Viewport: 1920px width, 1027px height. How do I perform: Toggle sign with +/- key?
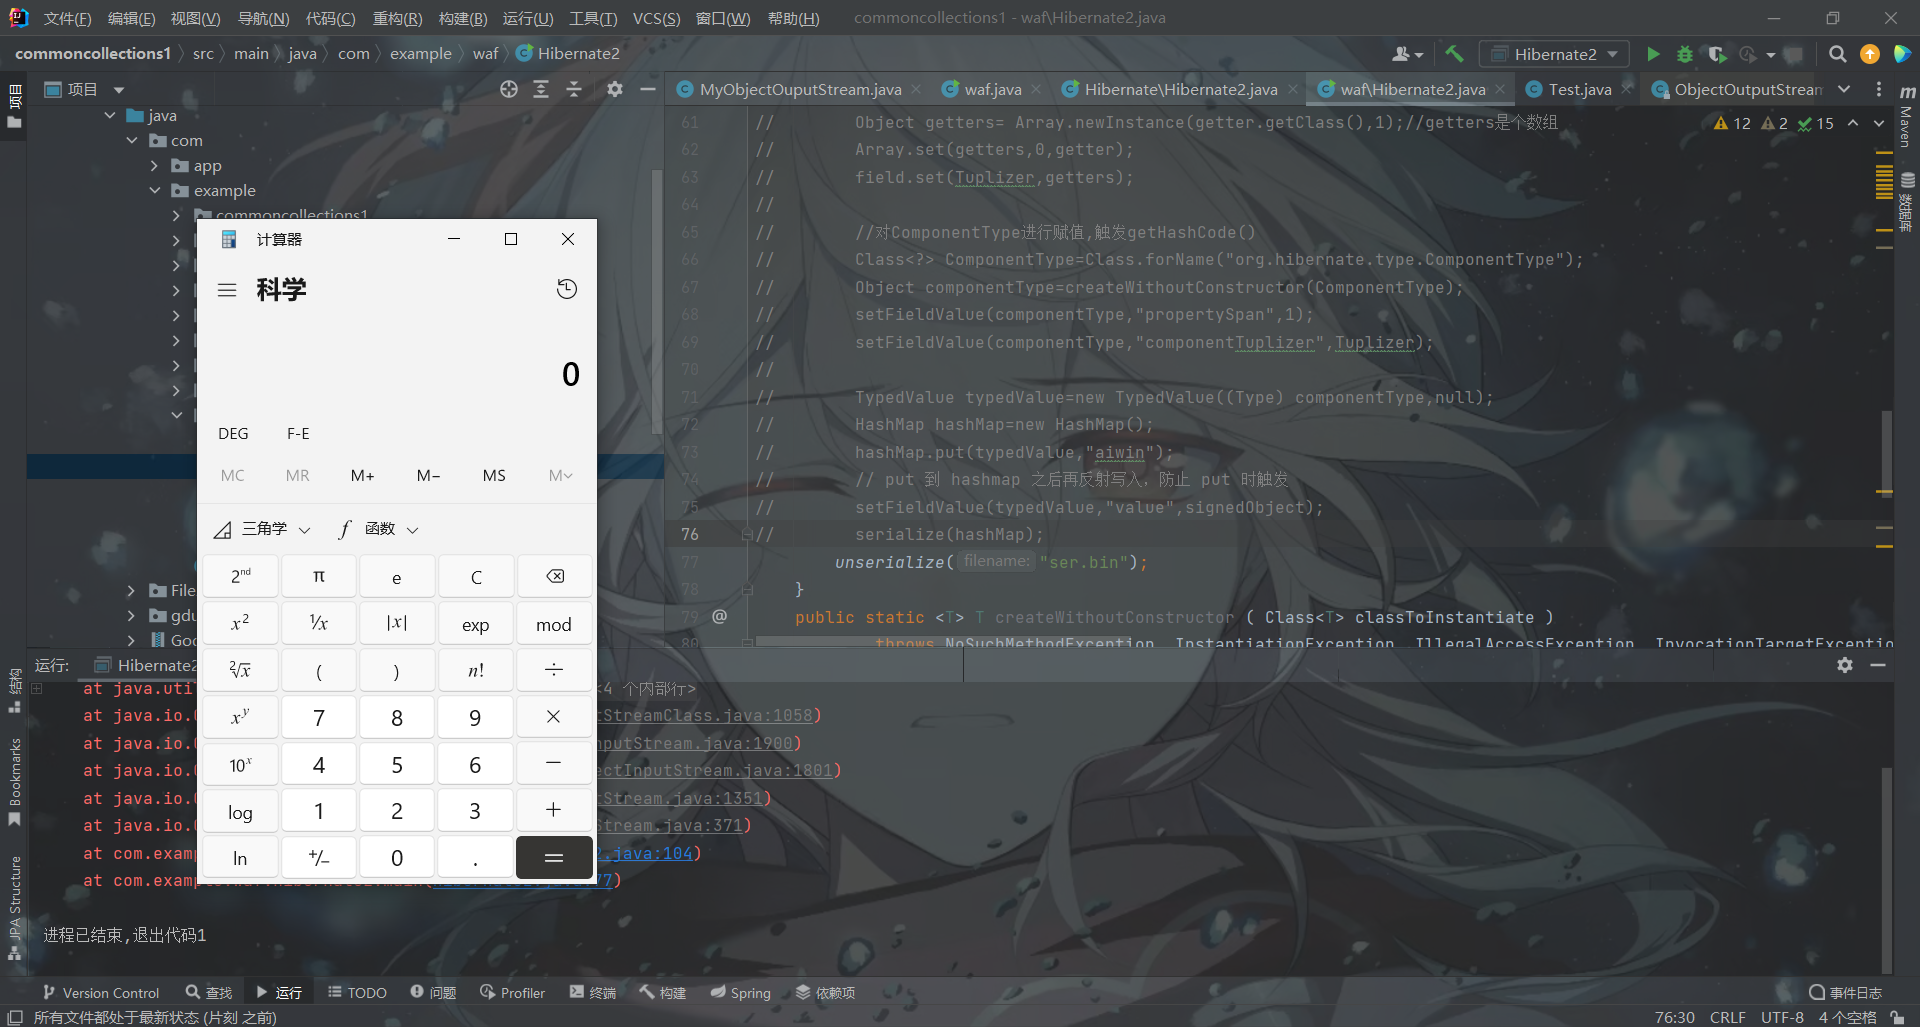(x=318, y=857)
